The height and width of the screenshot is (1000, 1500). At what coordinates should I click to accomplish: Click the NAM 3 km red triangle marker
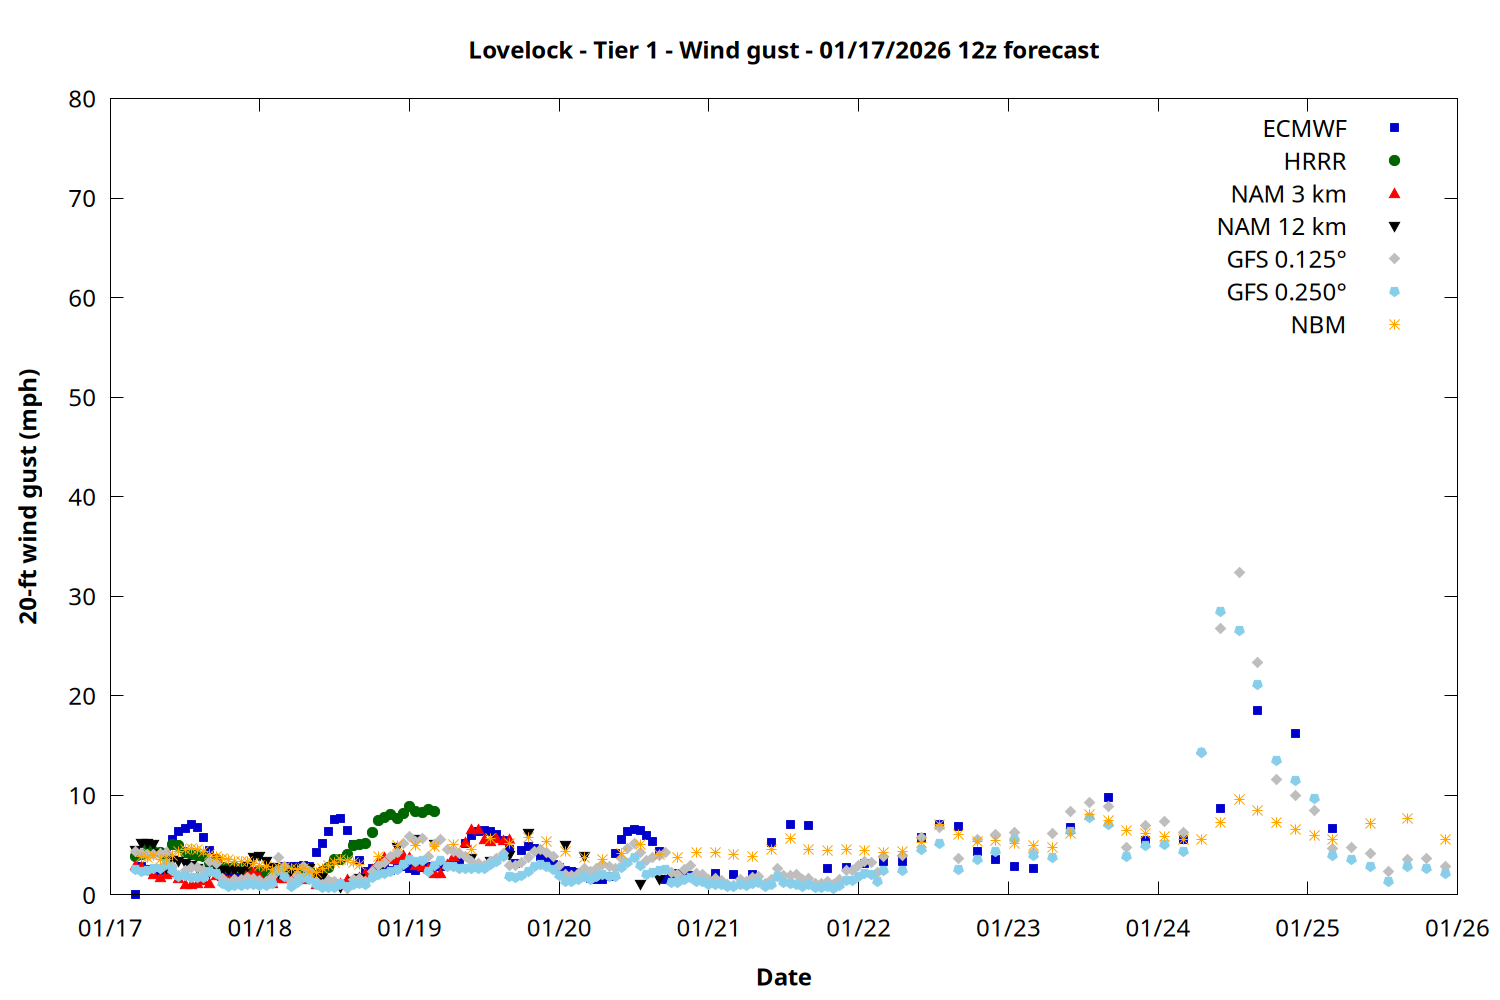[1394, 194]
